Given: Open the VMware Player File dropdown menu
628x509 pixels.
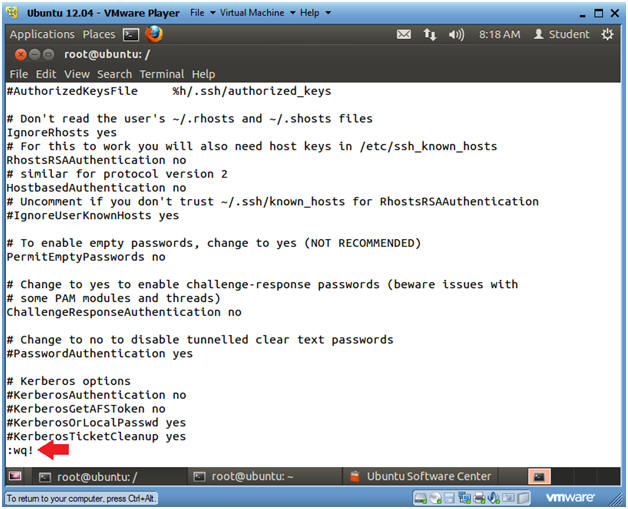Looking at the screenshot, I should 202,13.
